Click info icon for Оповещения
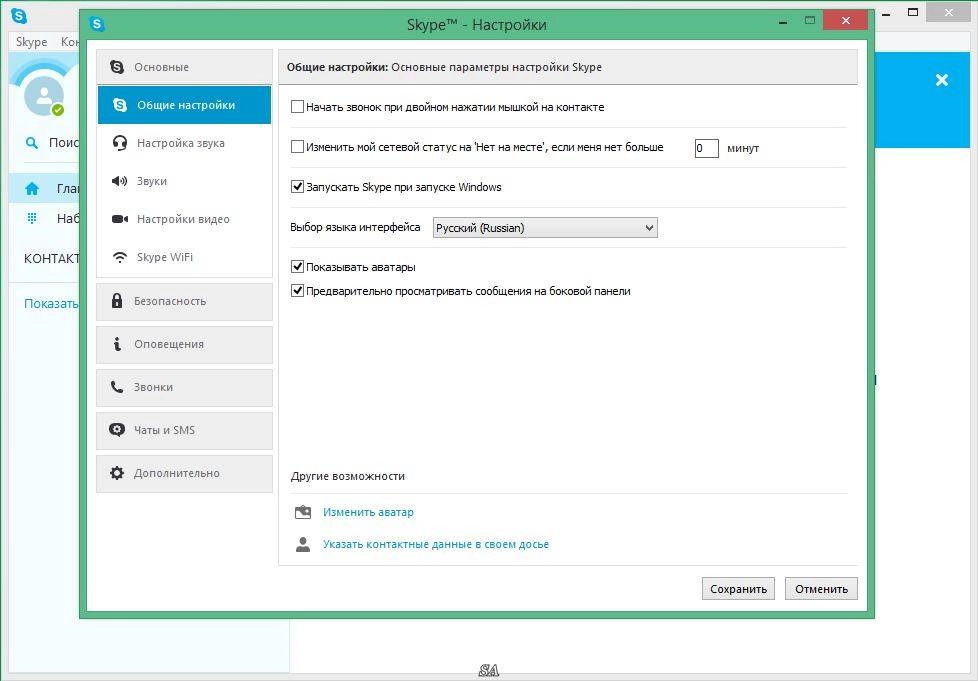 [x=117, y=344]
